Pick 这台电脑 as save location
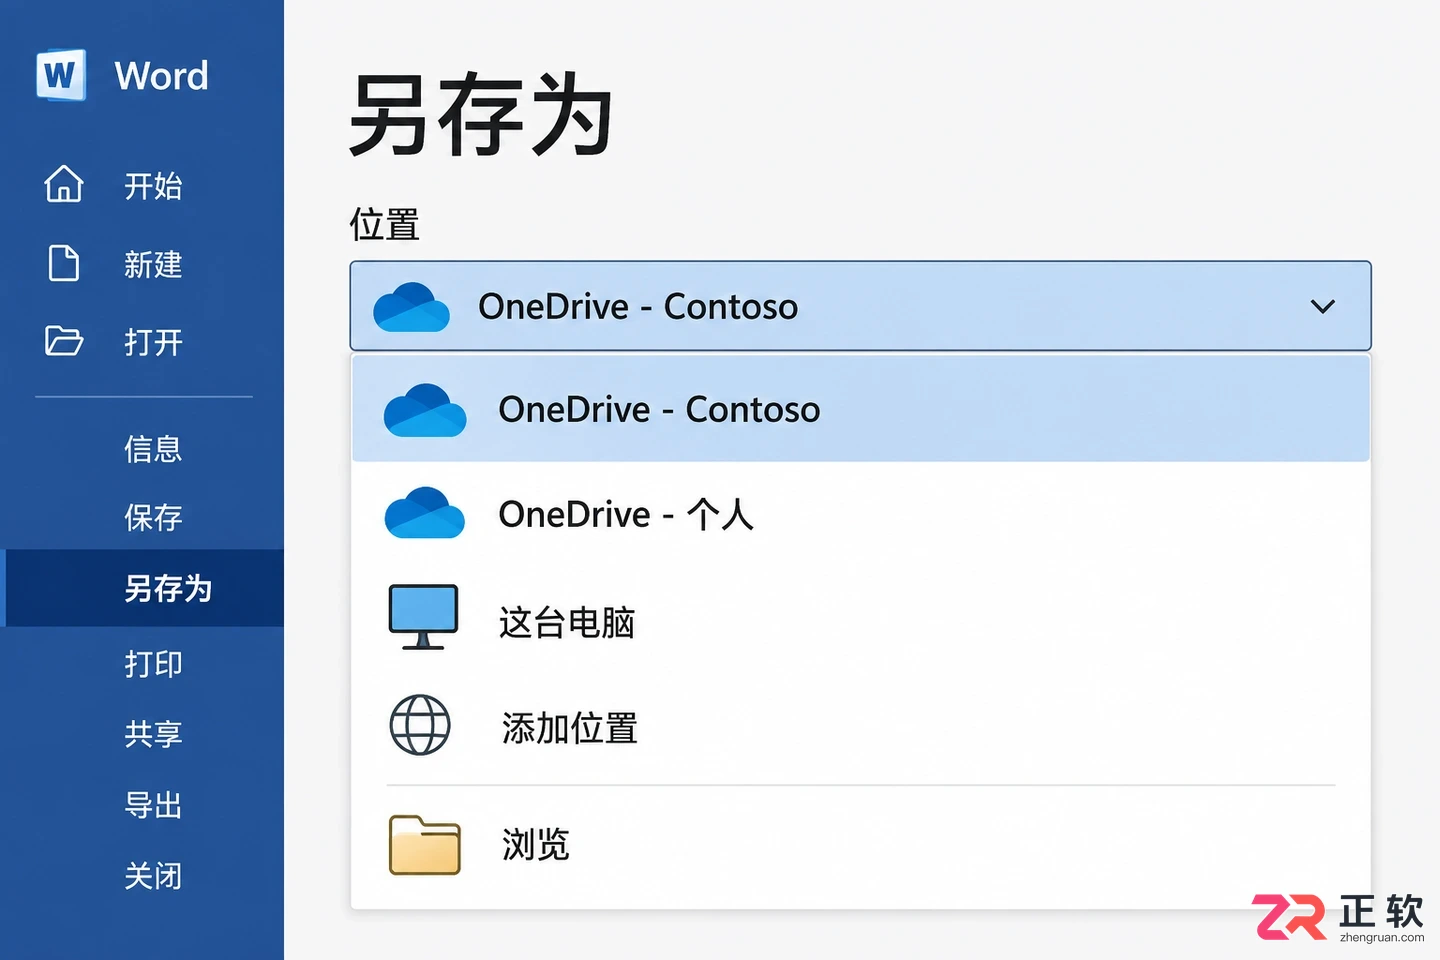 coord(567,622)
